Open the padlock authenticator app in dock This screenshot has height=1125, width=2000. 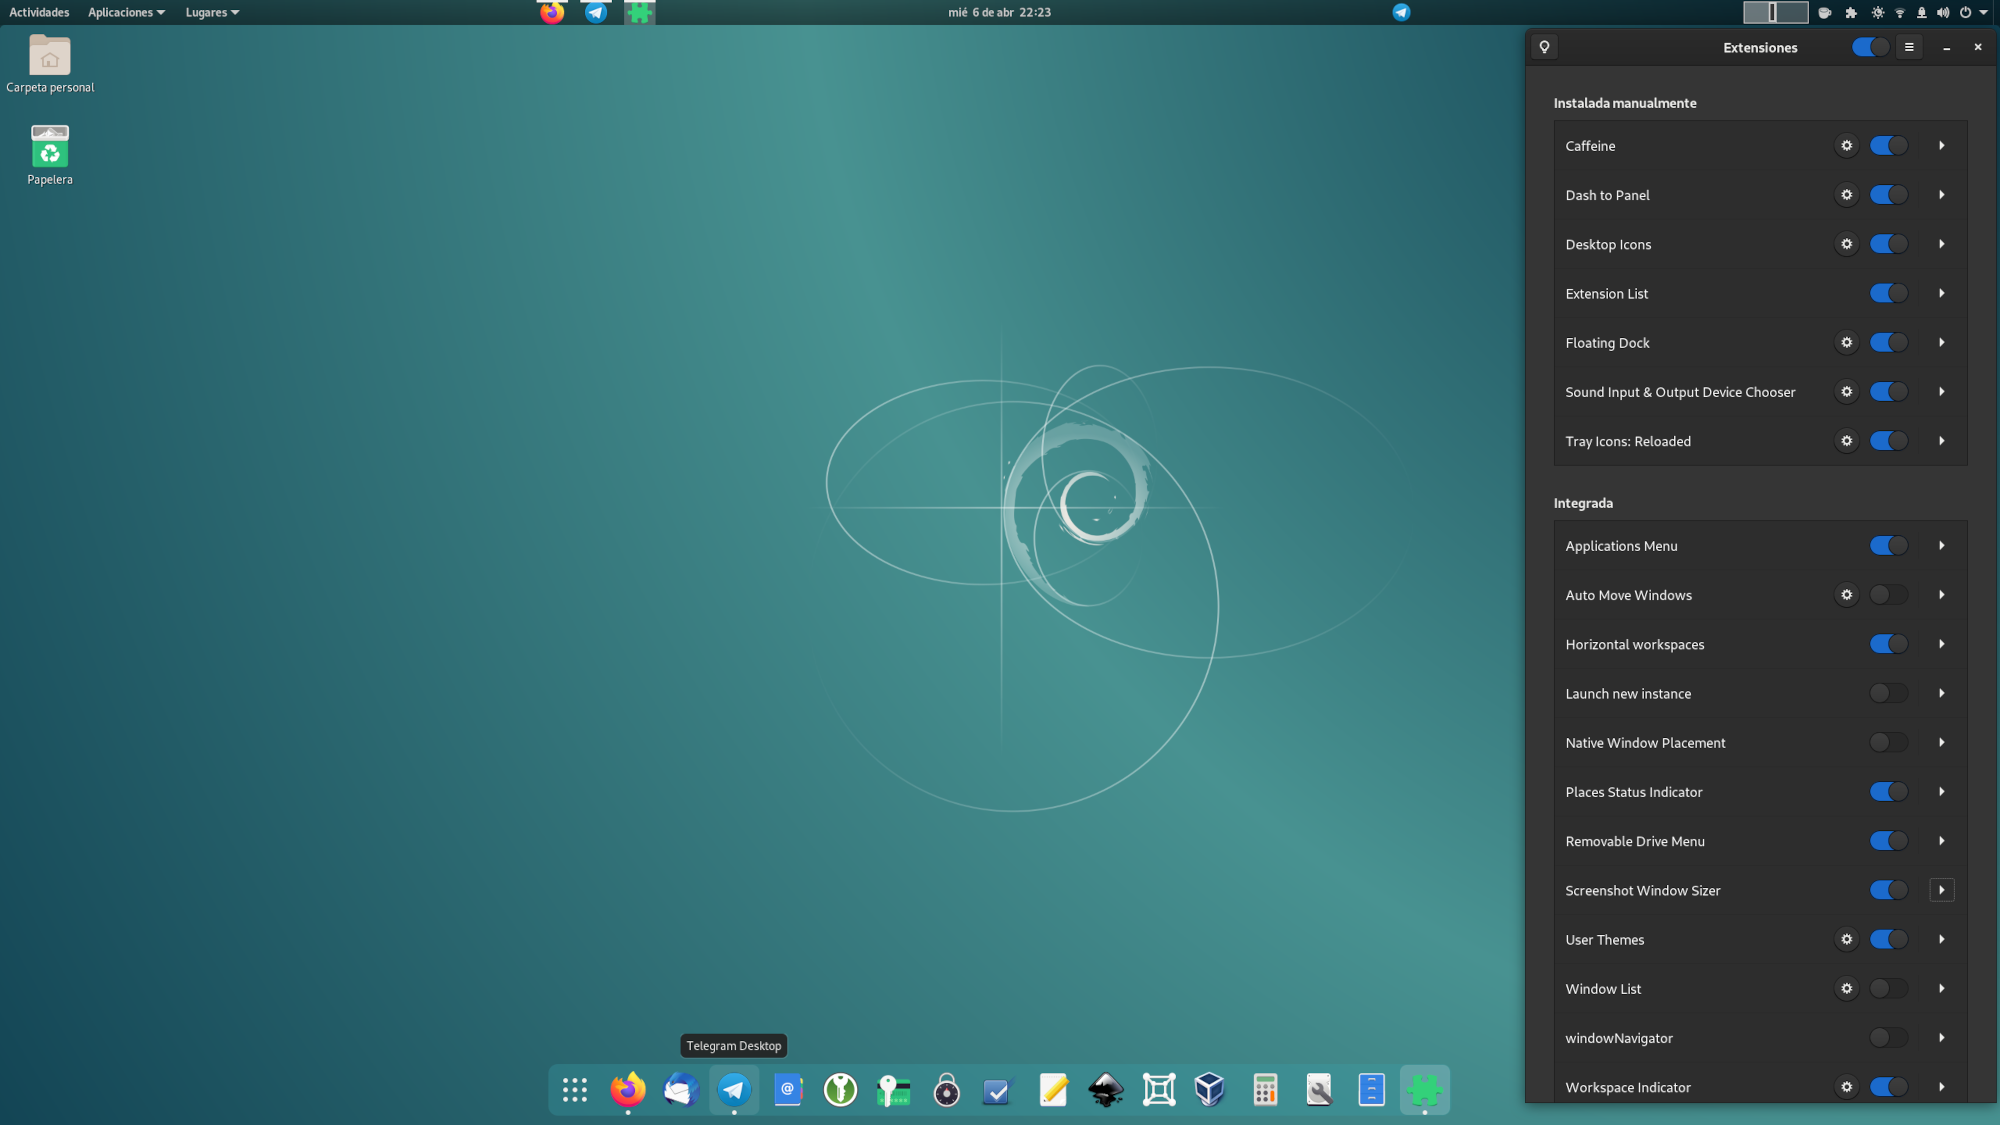point(946,1090)
